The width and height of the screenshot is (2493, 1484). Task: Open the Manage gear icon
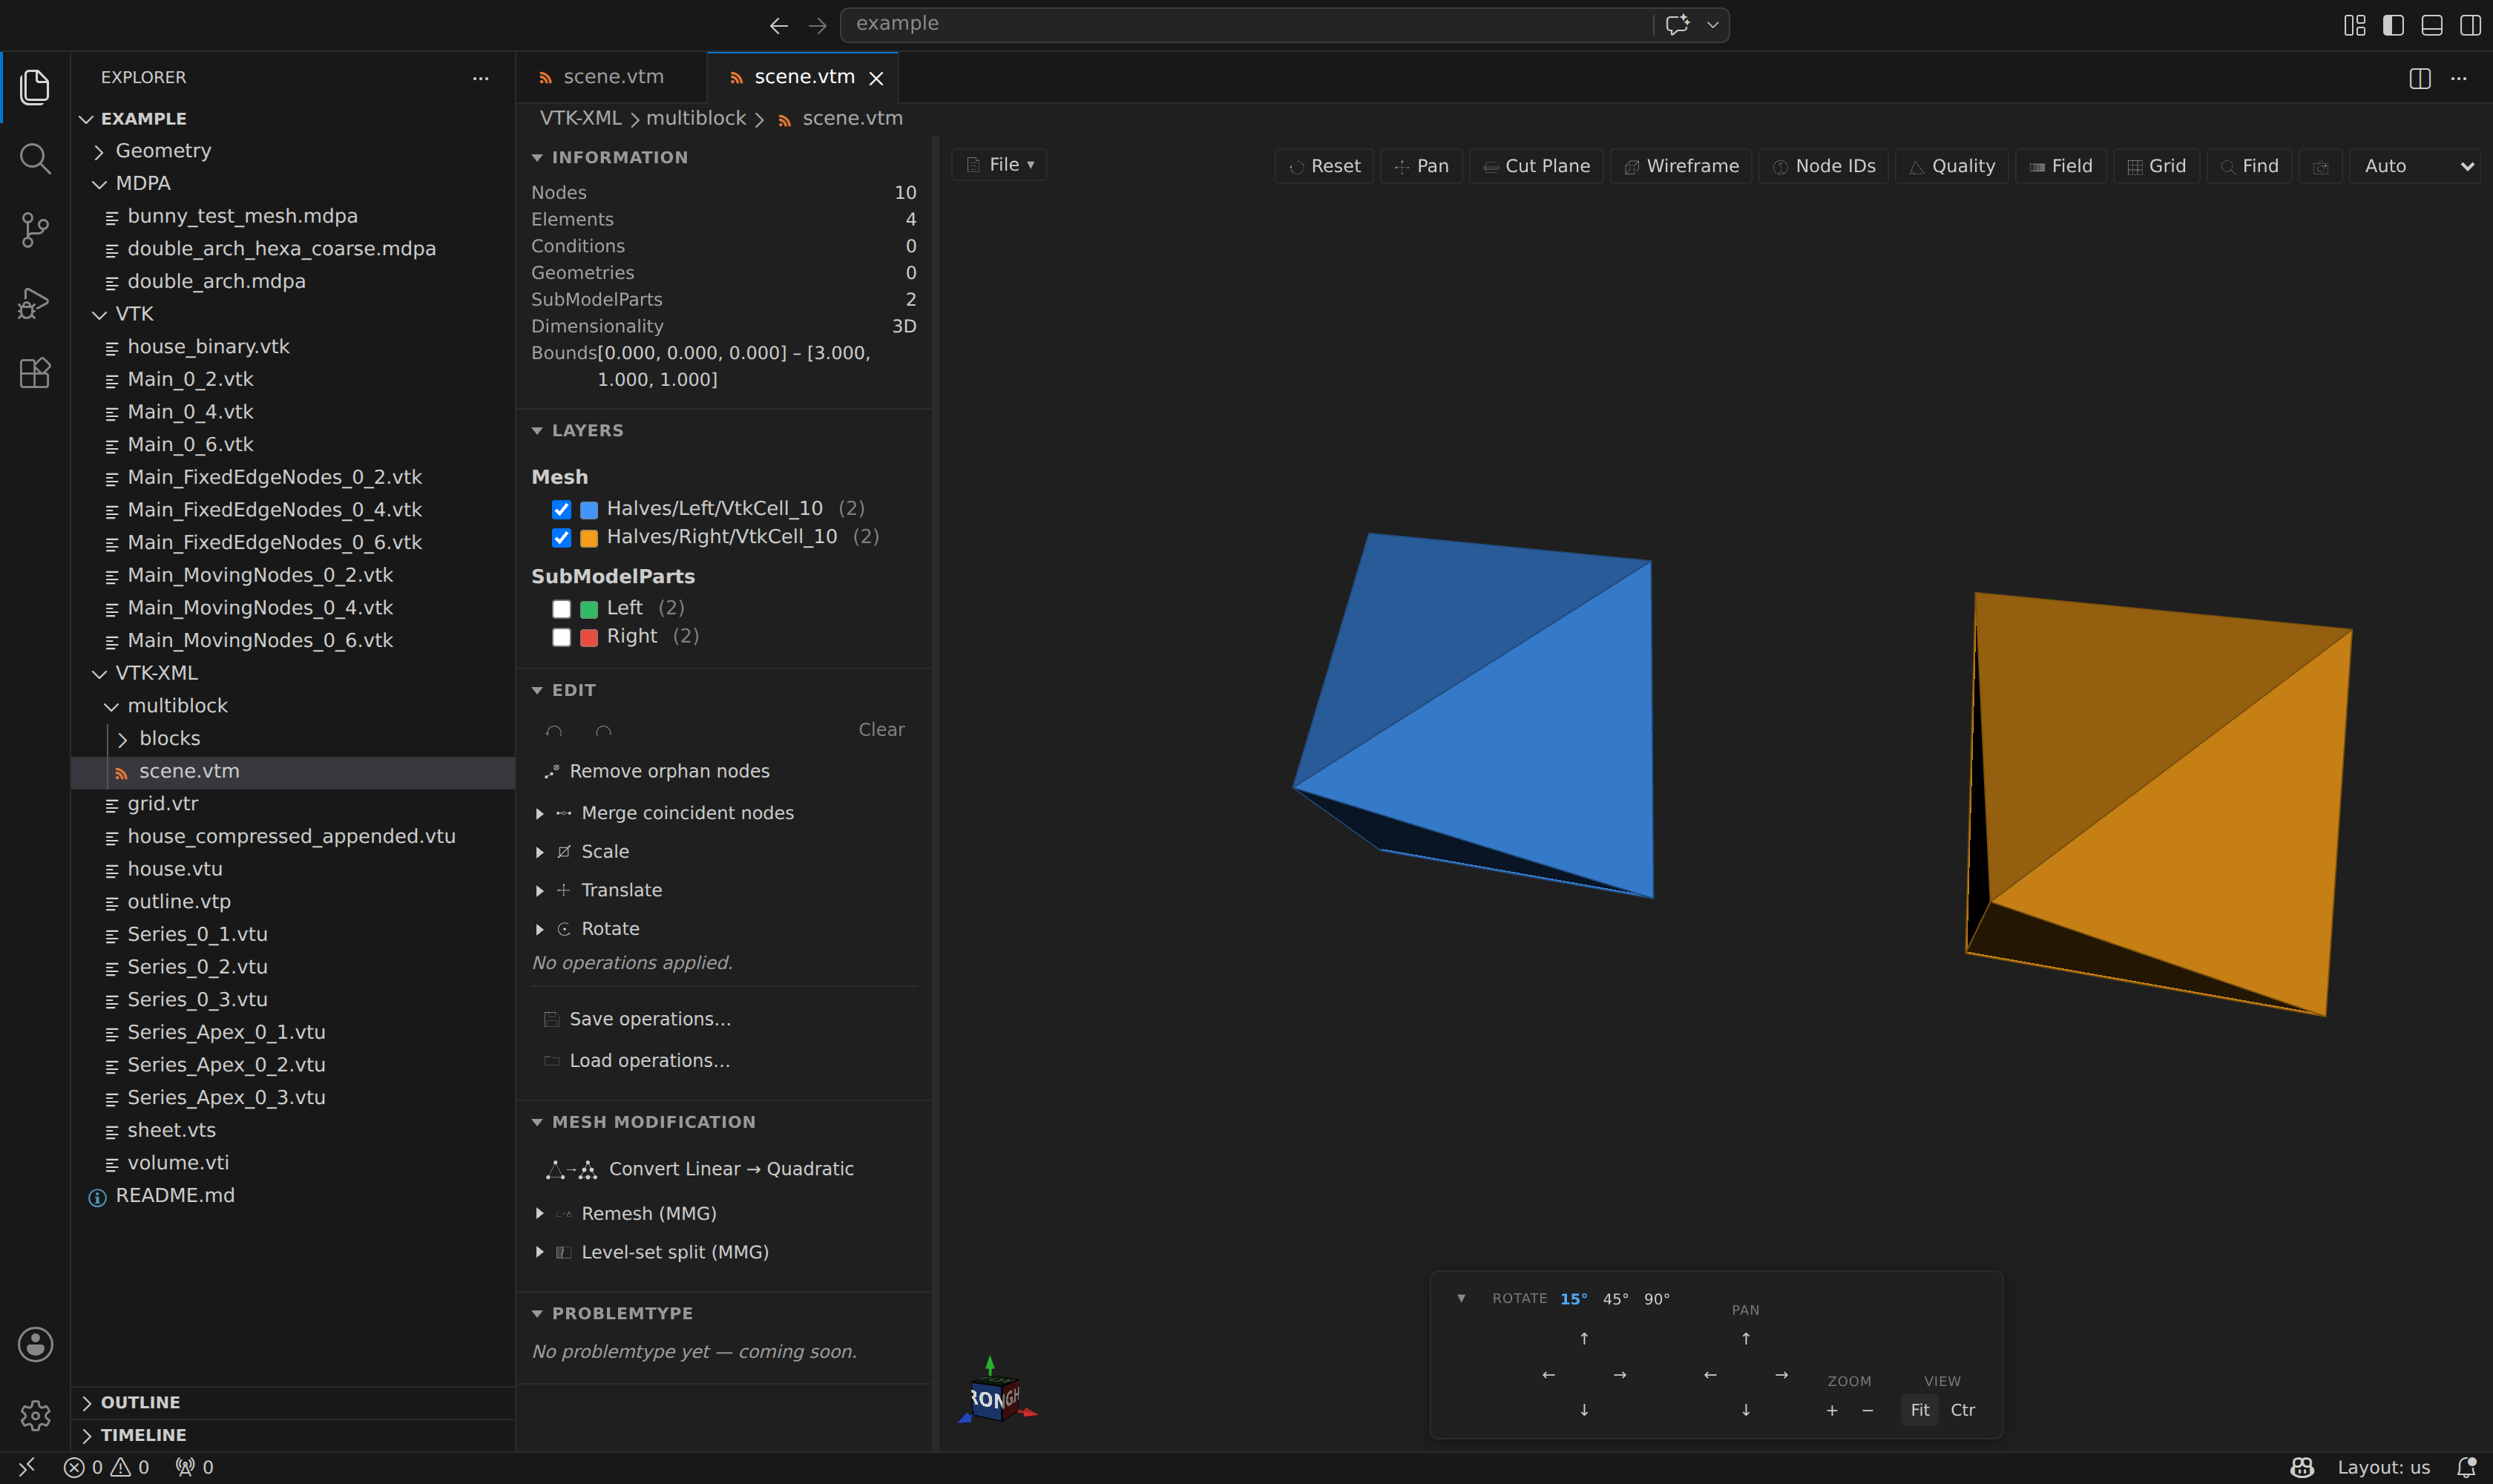coord(35,1415)
